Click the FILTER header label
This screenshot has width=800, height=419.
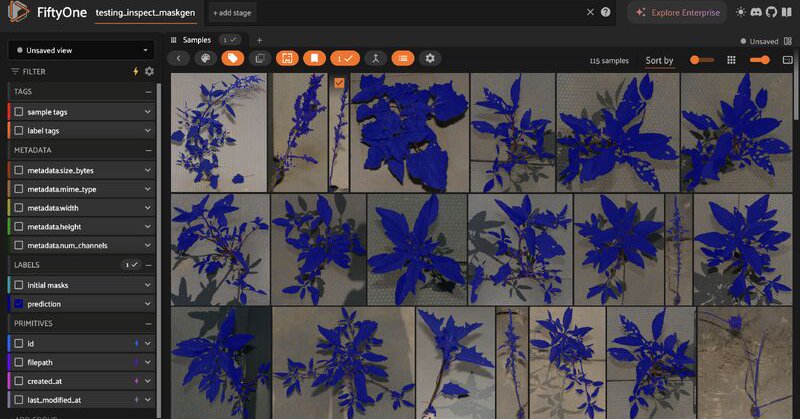(34, 71)
